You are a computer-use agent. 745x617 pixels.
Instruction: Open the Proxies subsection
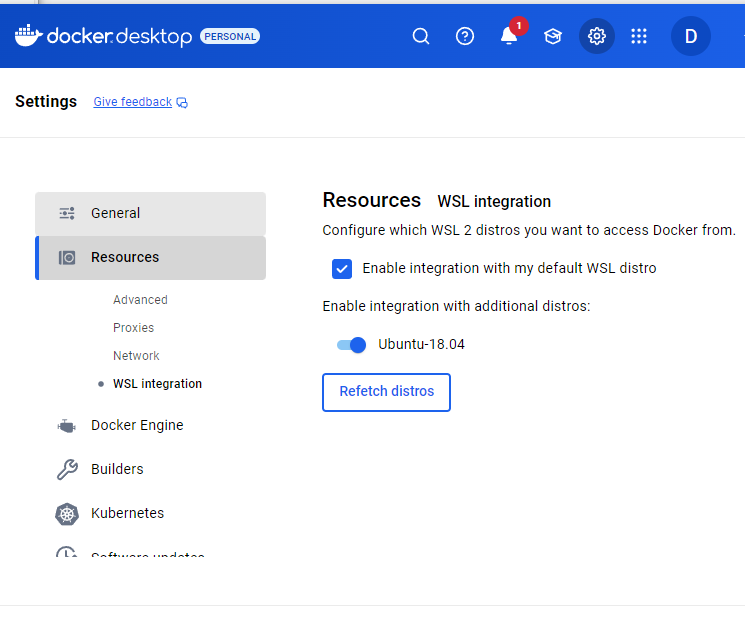pyautogui.click(x=134, y=328)
